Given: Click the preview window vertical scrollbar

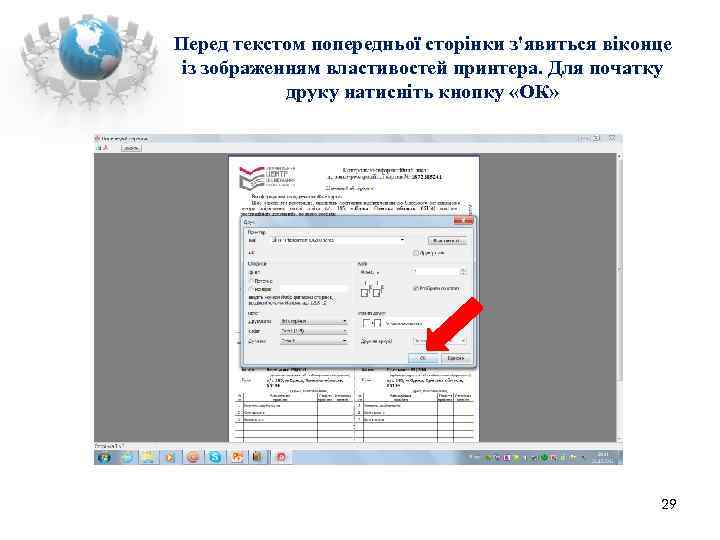Looking at the screenshot, I should tap(619, 297).
